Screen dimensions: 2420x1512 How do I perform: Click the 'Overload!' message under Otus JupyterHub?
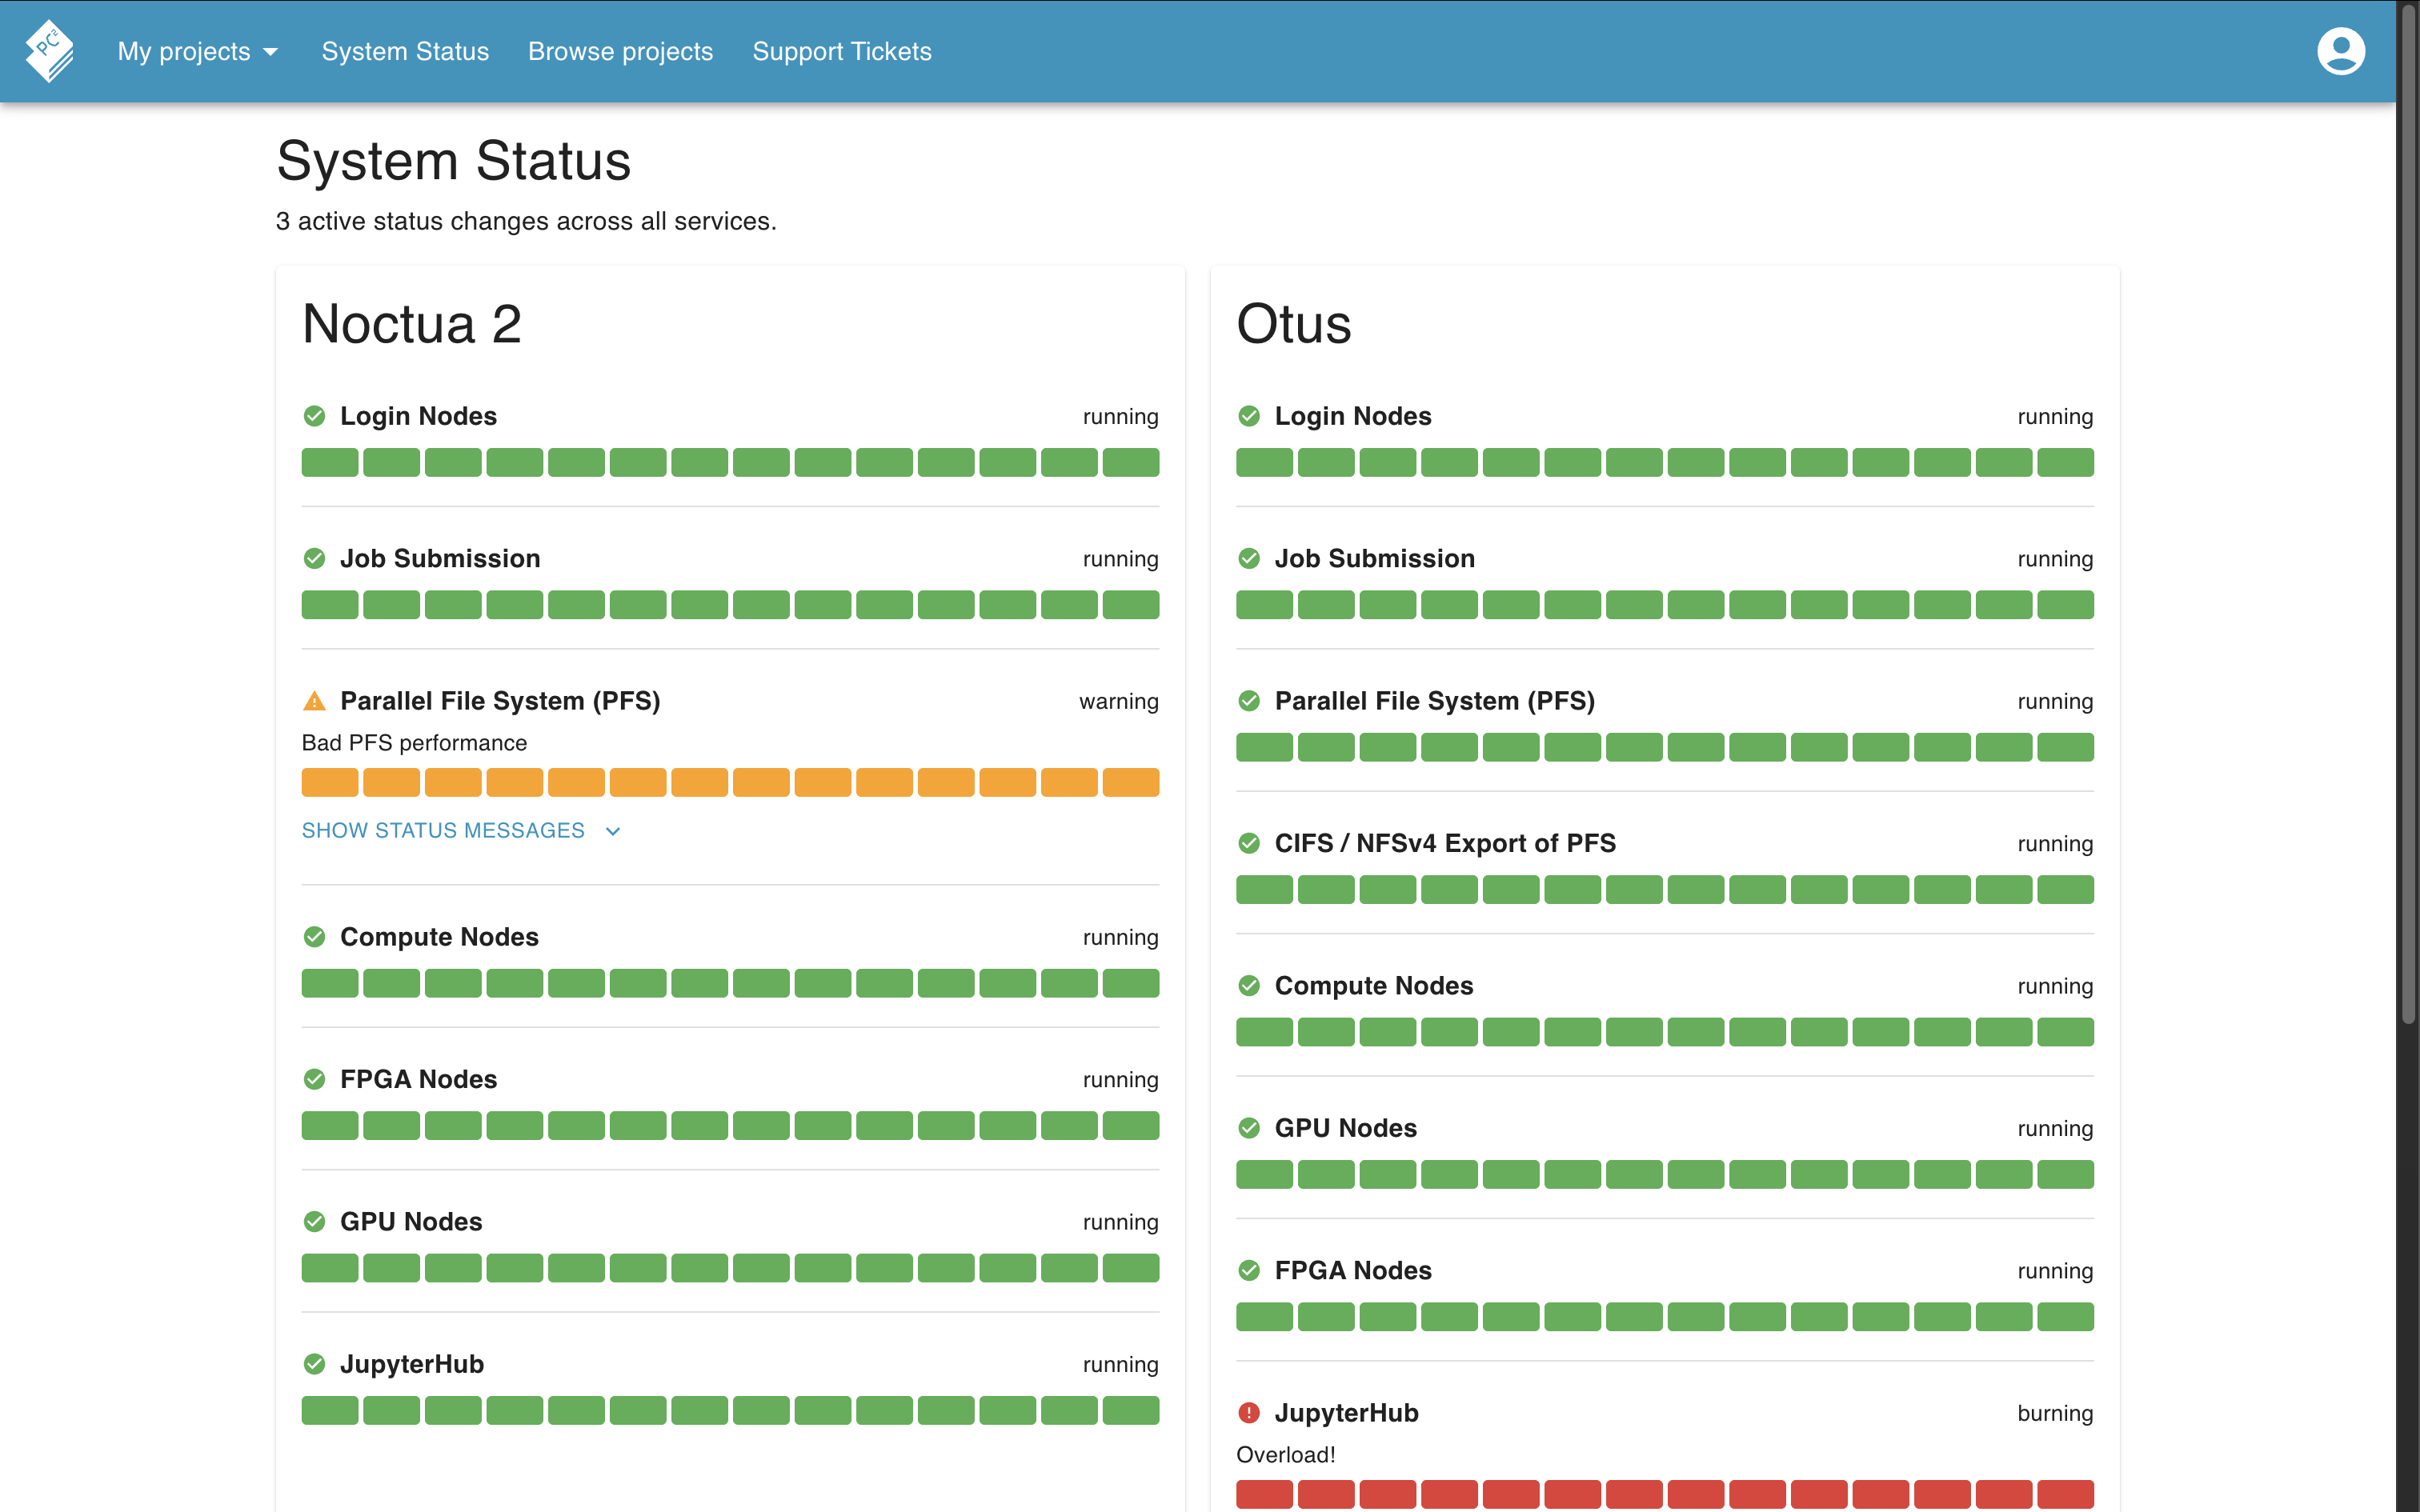(x=1286, y=1455)
